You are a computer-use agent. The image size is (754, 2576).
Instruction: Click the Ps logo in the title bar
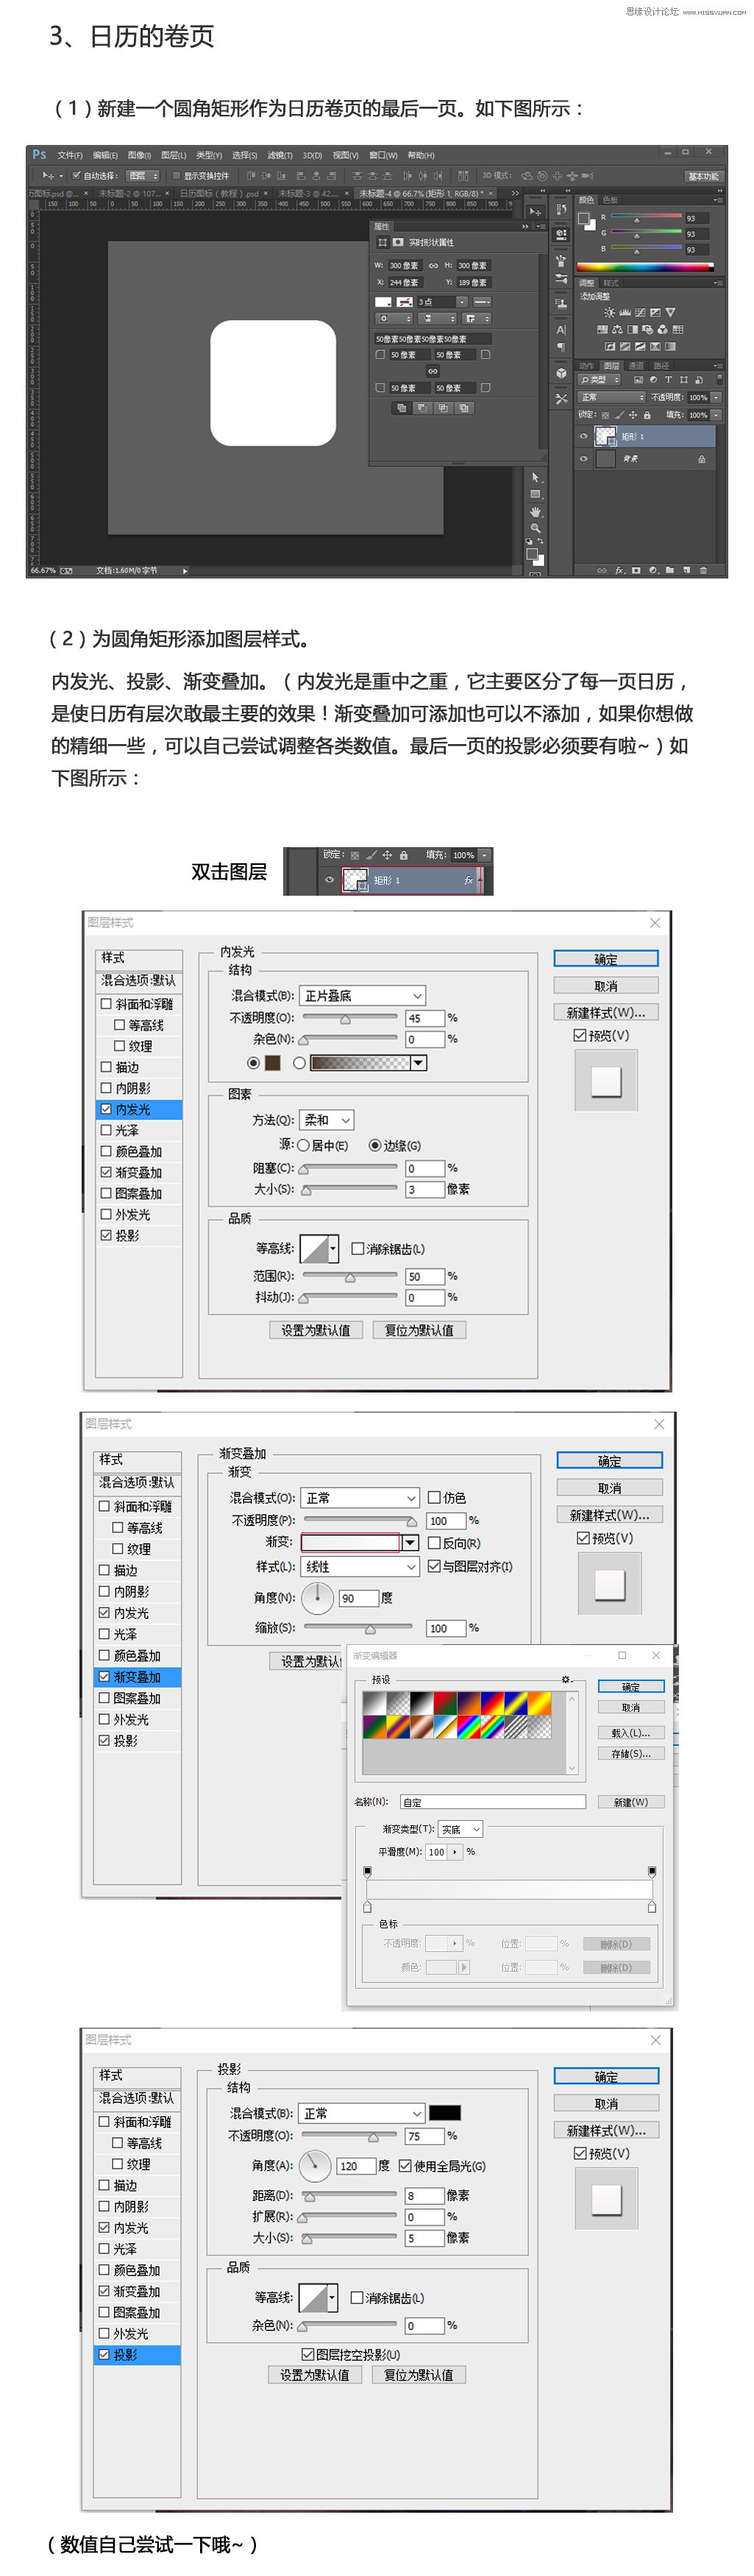pos(39,154)
